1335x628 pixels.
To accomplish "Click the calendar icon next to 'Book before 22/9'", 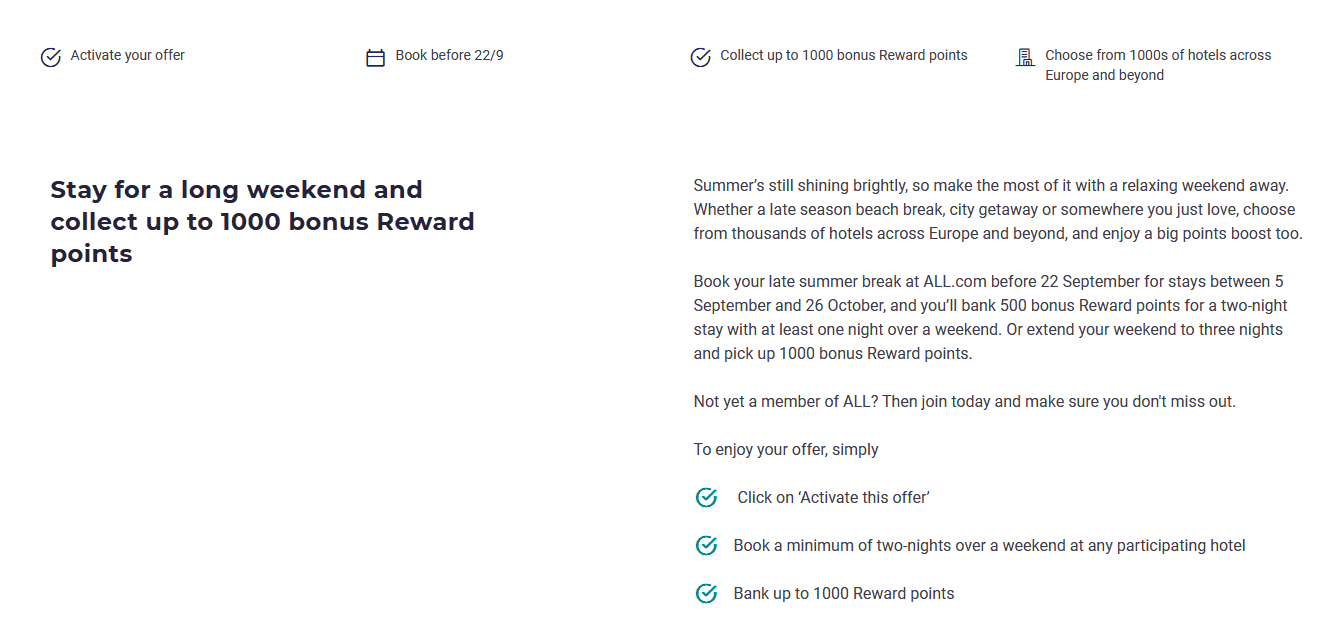I will click(375, 58).
